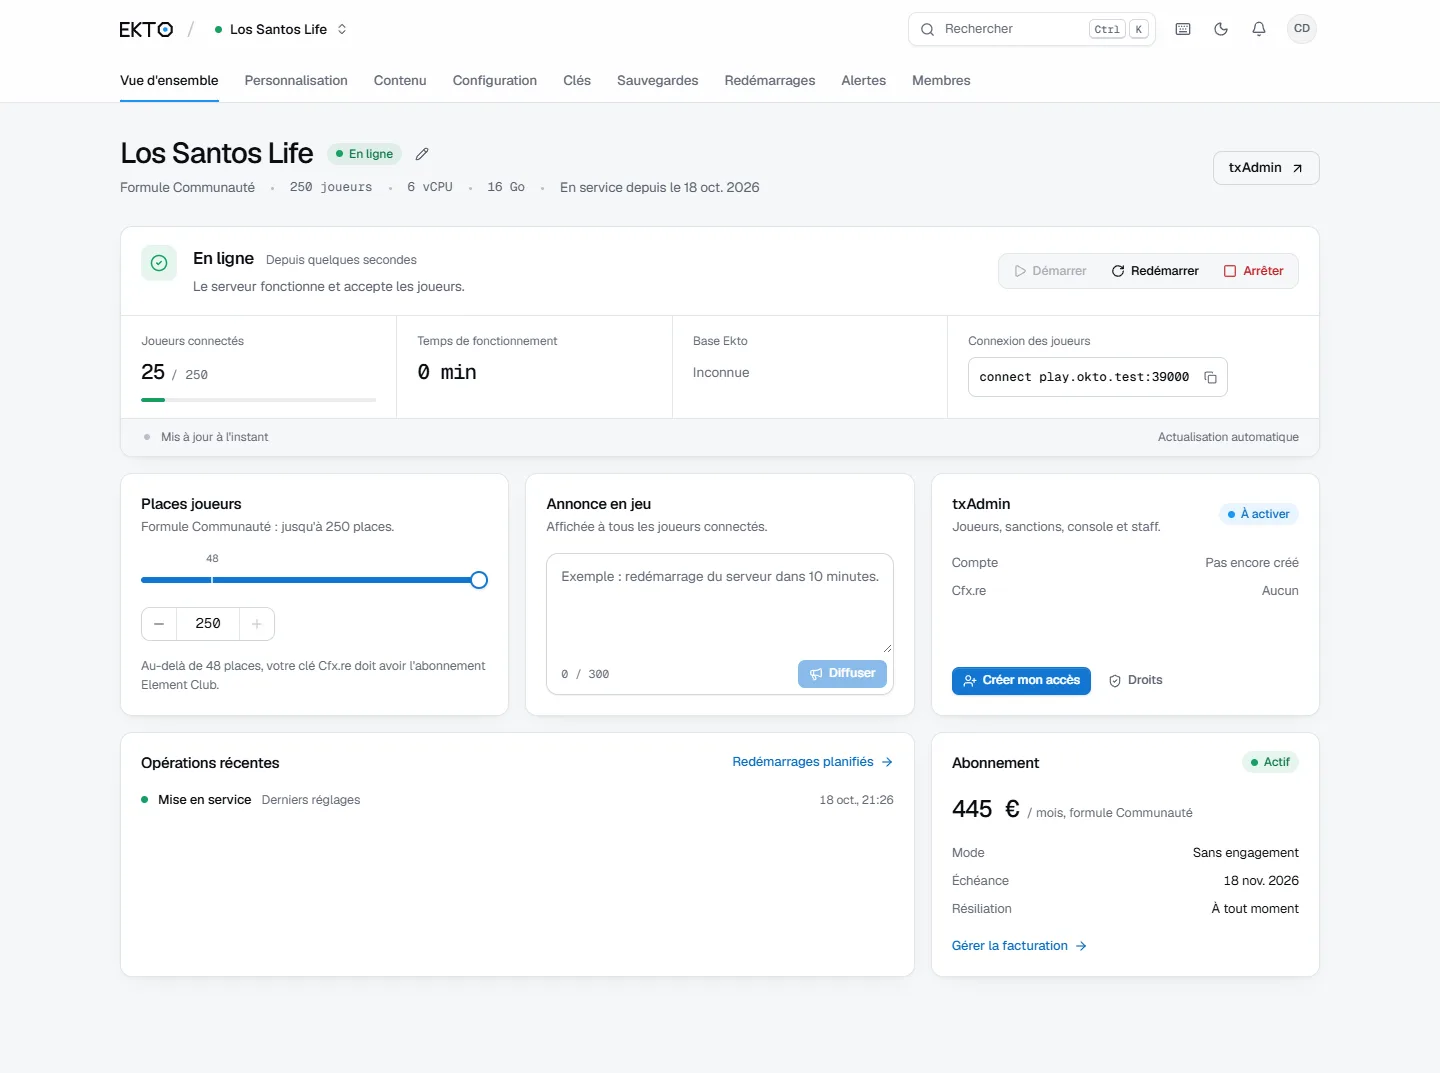Stop the server with Arrêter
Viewport: 1440px width, 1073px height.
1254,271
